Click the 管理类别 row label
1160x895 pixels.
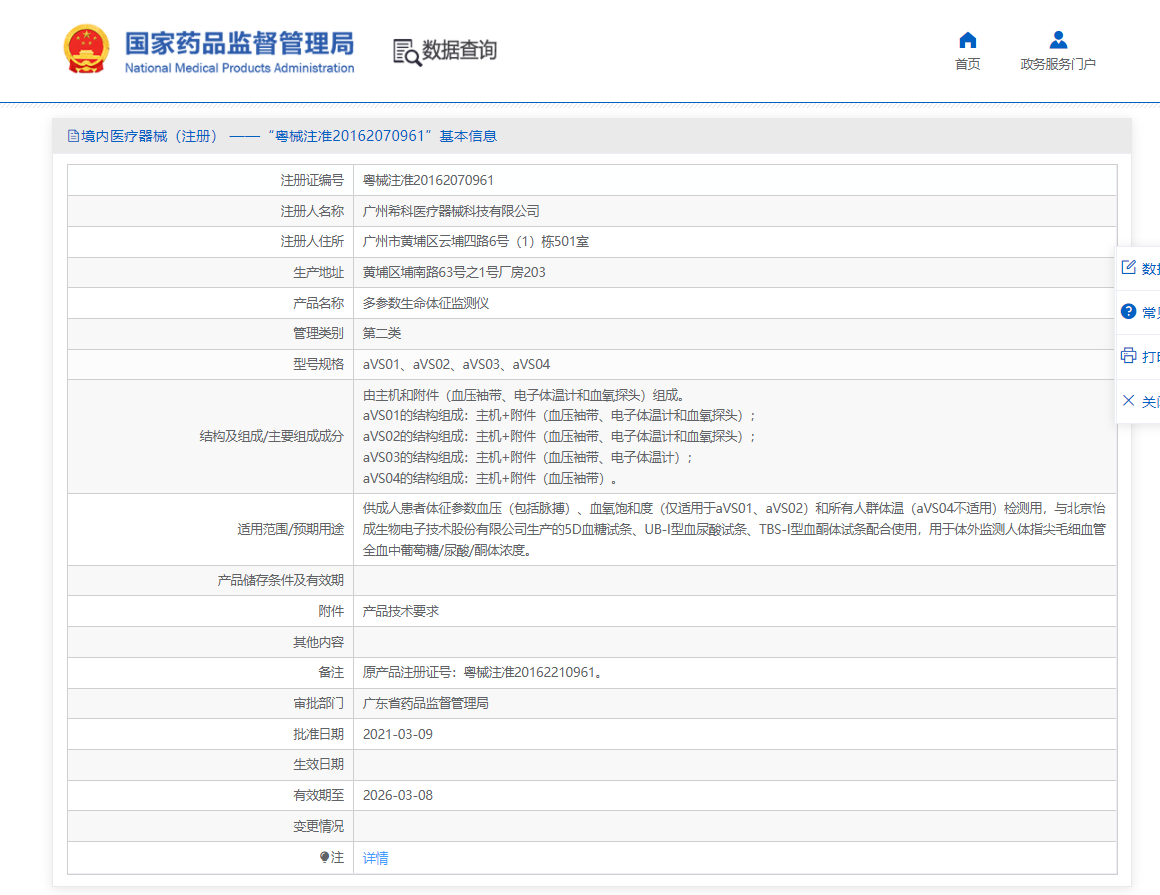(318, 334)
